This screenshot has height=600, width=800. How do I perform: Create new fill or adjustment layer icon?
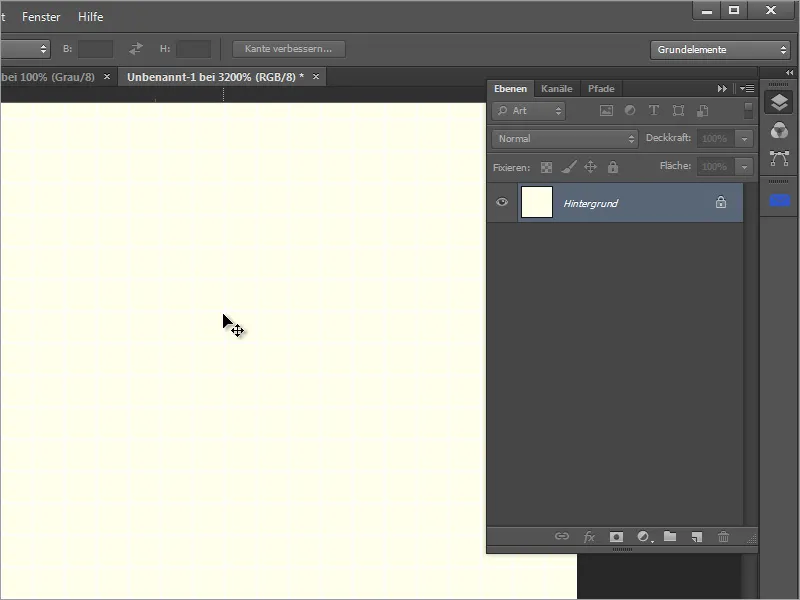coord(644,537)
